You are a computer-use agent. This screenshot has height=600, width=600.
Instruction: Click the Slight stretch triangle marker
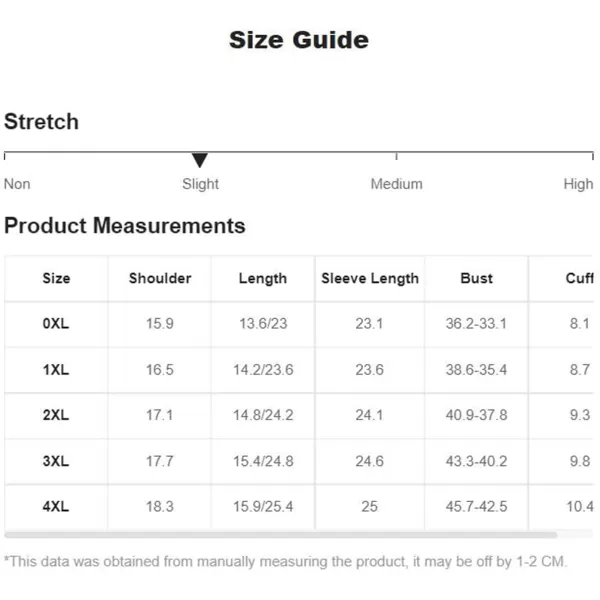(x=199, y=160)
